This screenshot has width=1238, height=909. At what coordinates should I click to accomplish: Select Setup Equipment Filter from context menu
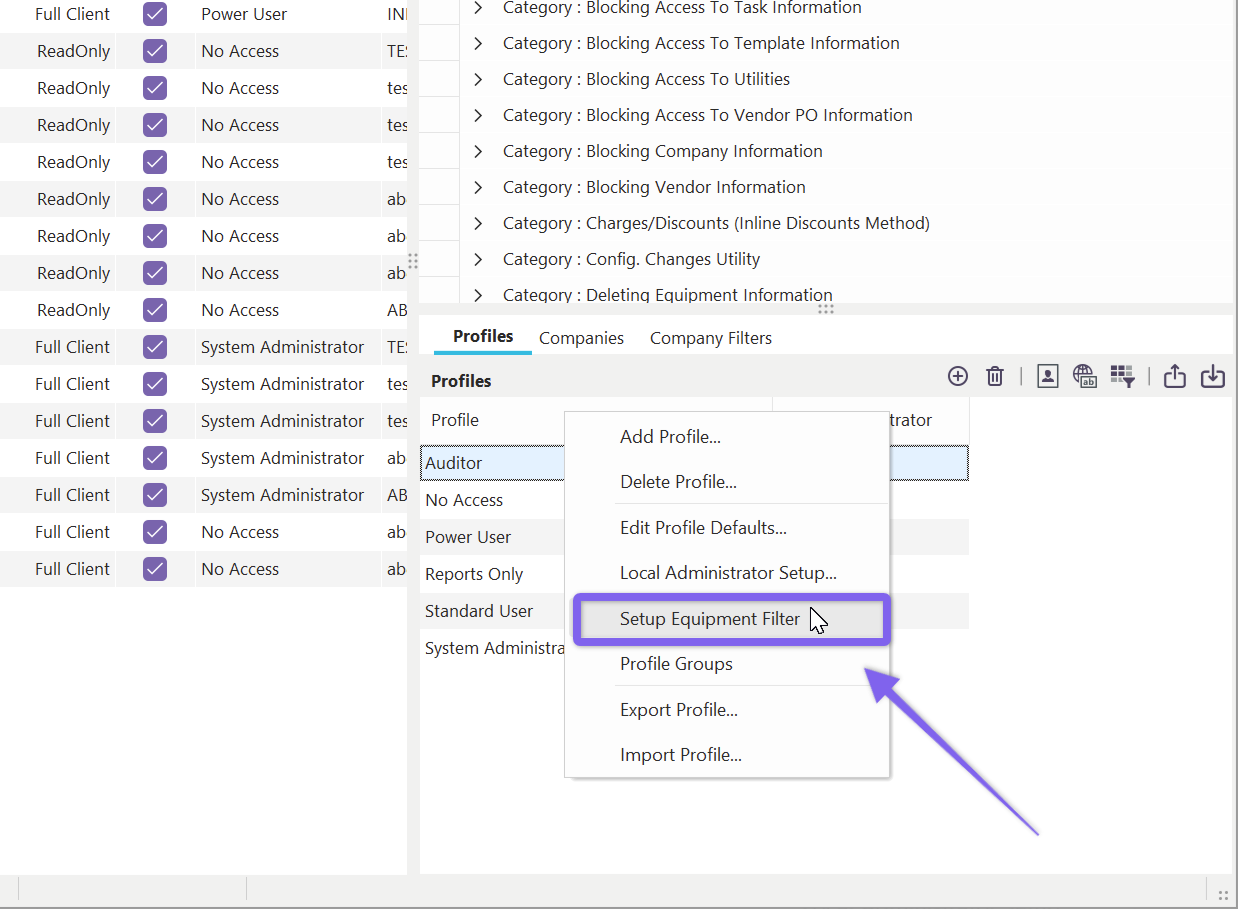710,619
